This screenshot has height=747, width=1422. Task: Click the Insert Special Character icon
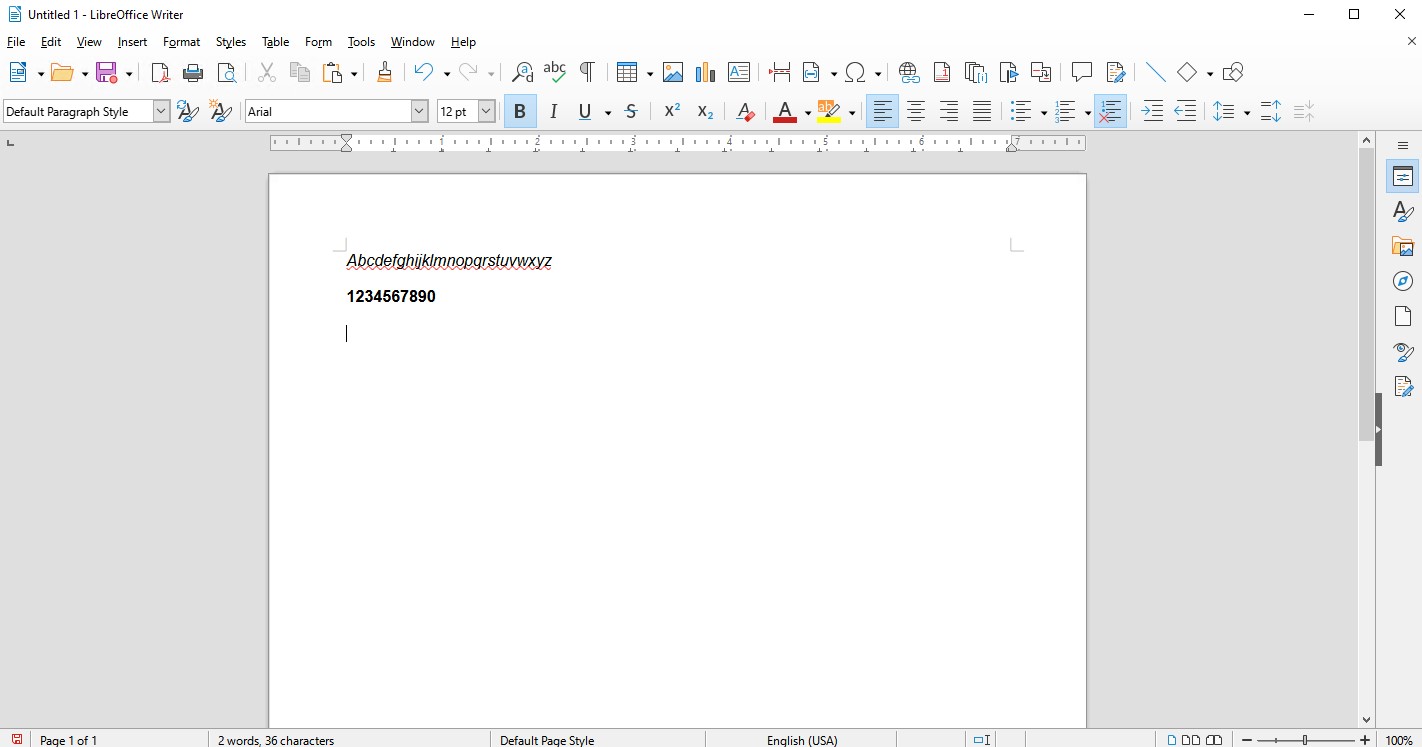tap(856, 72)
